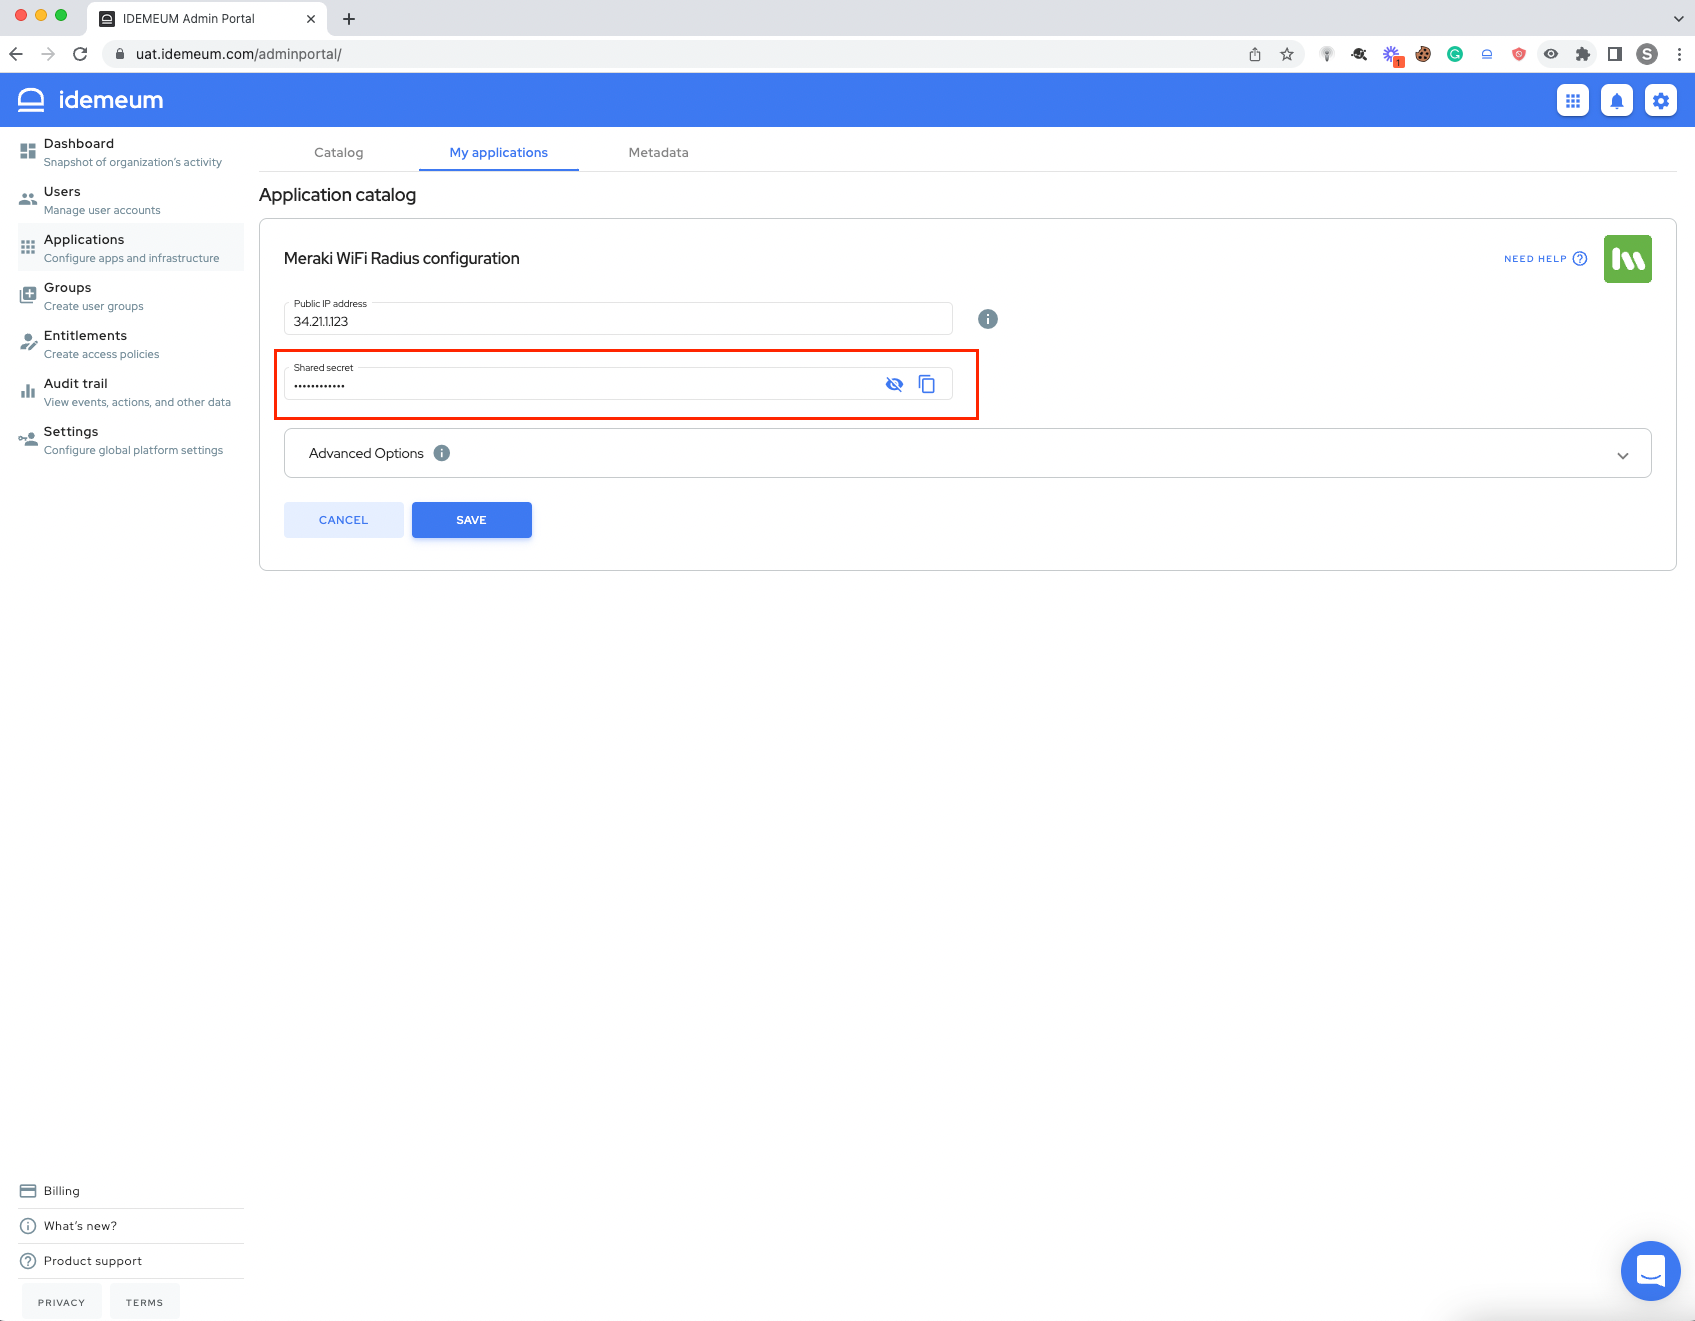Click info icon beside Advanced Options
Screen dimensions: 1695x1321
pyautogui.click(x=442, y=453)
